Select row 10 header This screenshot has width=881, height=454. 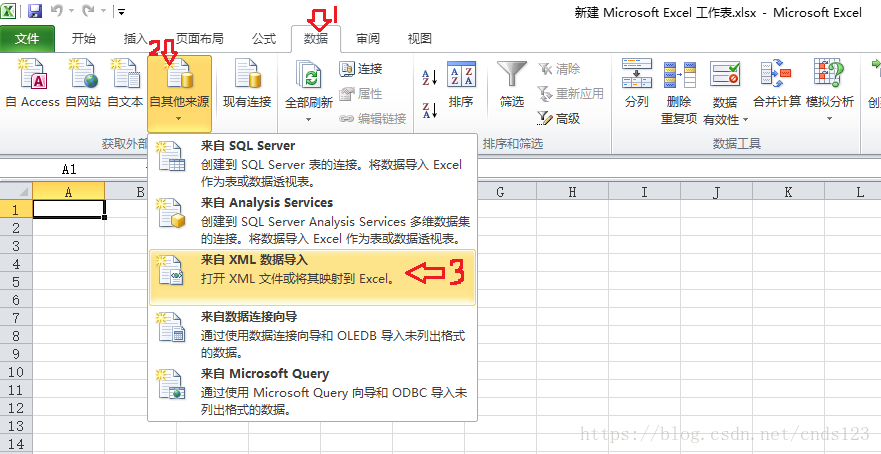pos(16,371)
